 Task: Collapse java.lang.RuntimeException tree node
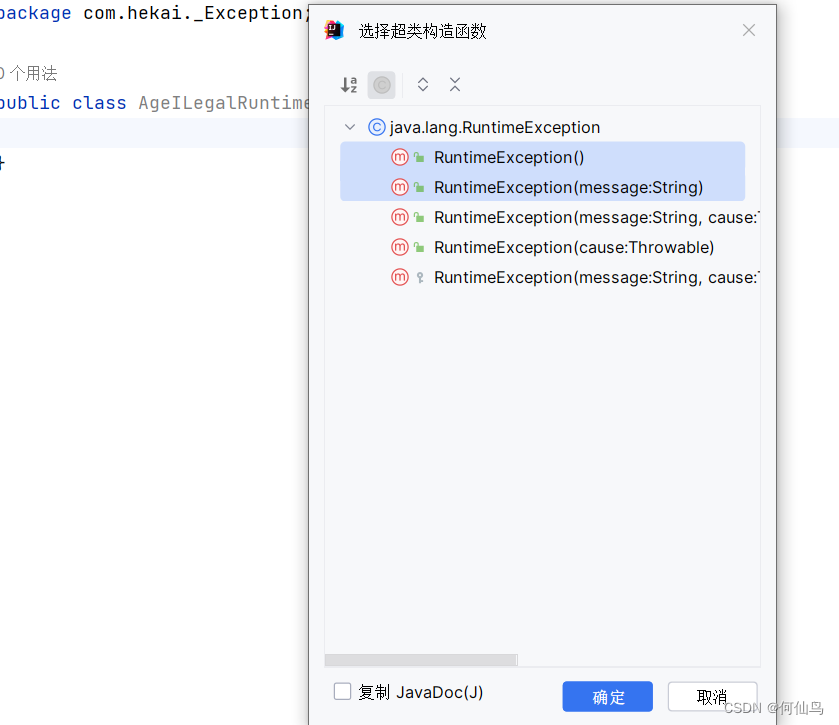click(350, 127)
